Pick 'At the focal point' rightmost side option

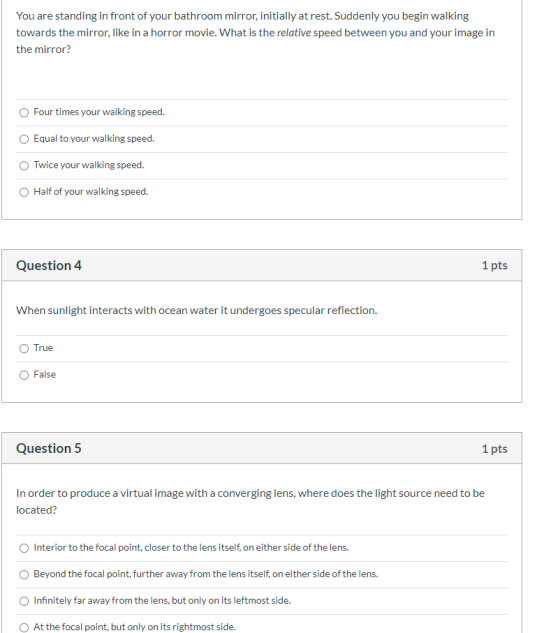click(x=24, y=627)
